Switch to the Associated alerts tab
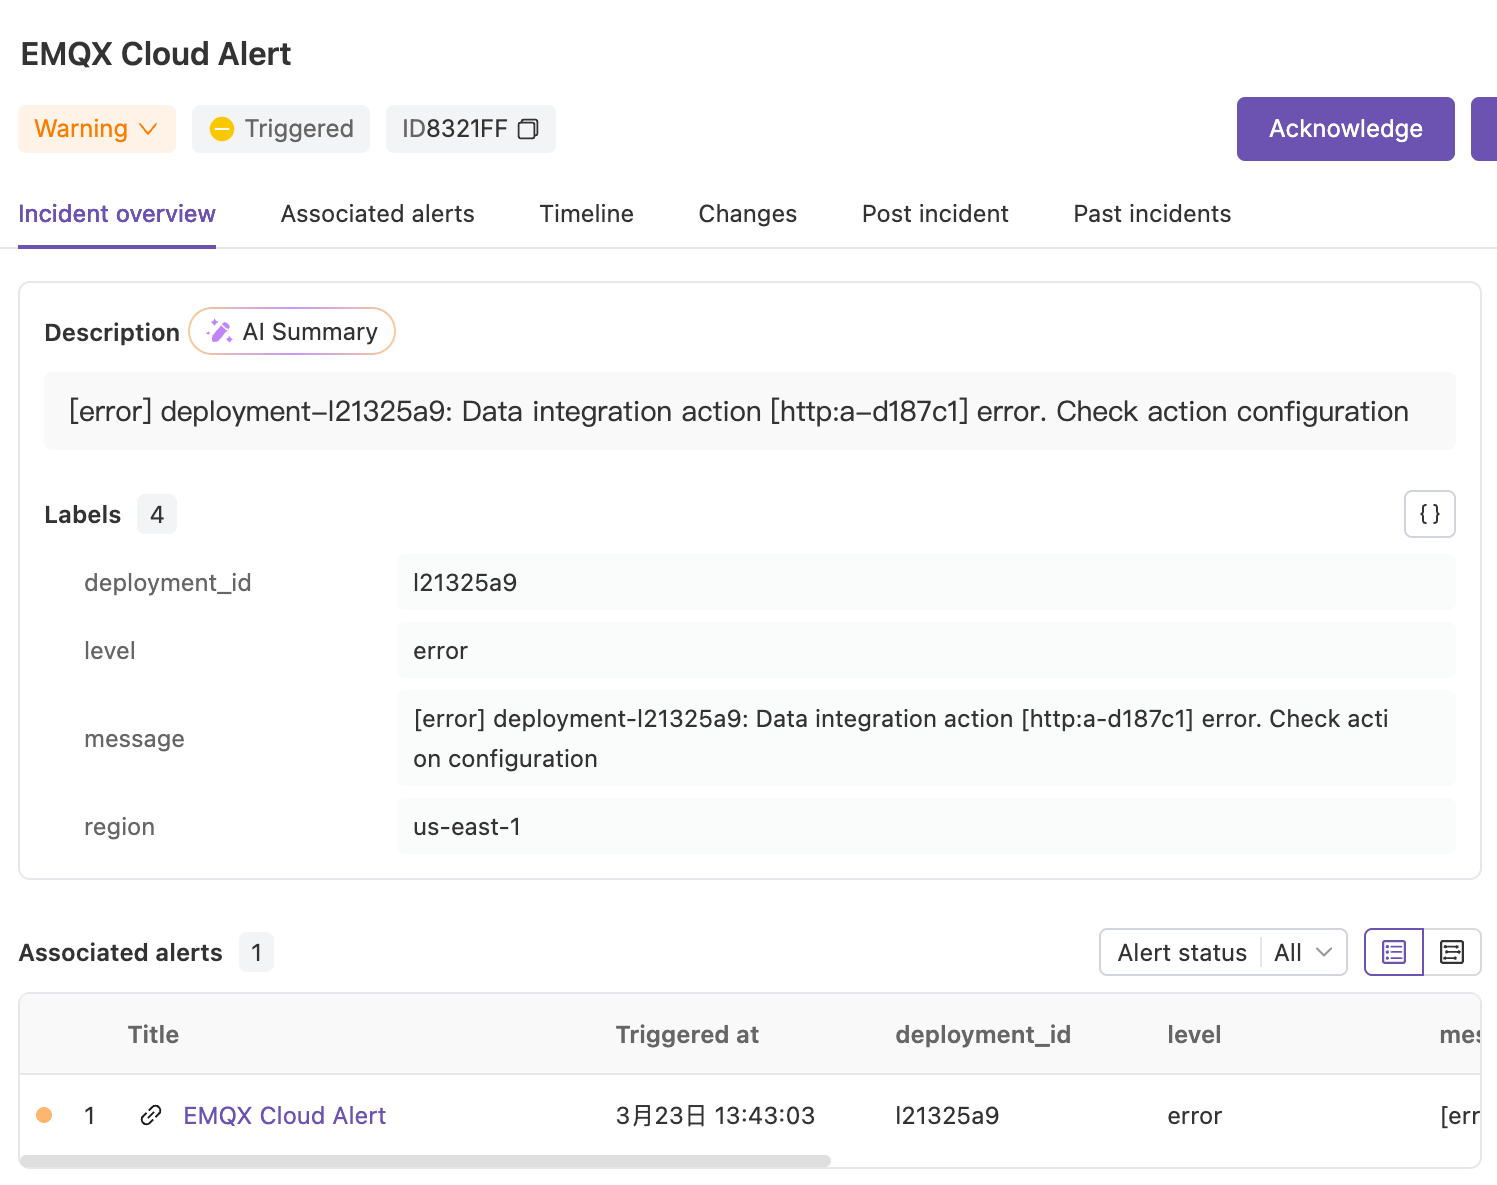Image resolution: width=1497 pixels, height=1185 pixels. 377,214
